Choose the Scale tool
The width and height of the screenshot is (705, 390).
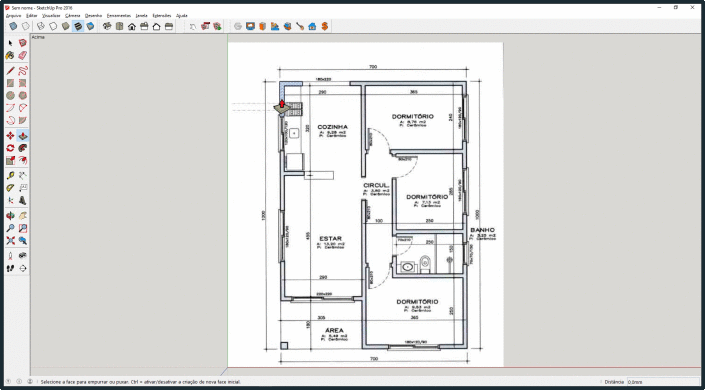pos(10,161)
